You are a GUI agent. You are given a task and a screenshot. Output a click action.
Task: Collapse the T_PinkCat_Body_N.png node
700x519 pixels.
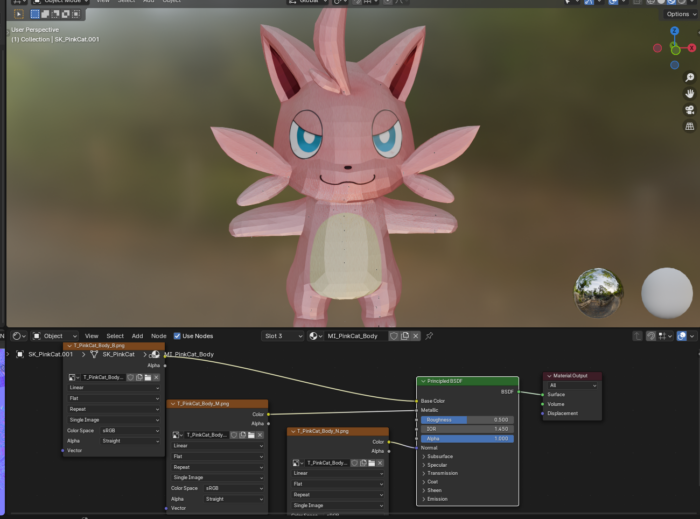click(293, 431)
